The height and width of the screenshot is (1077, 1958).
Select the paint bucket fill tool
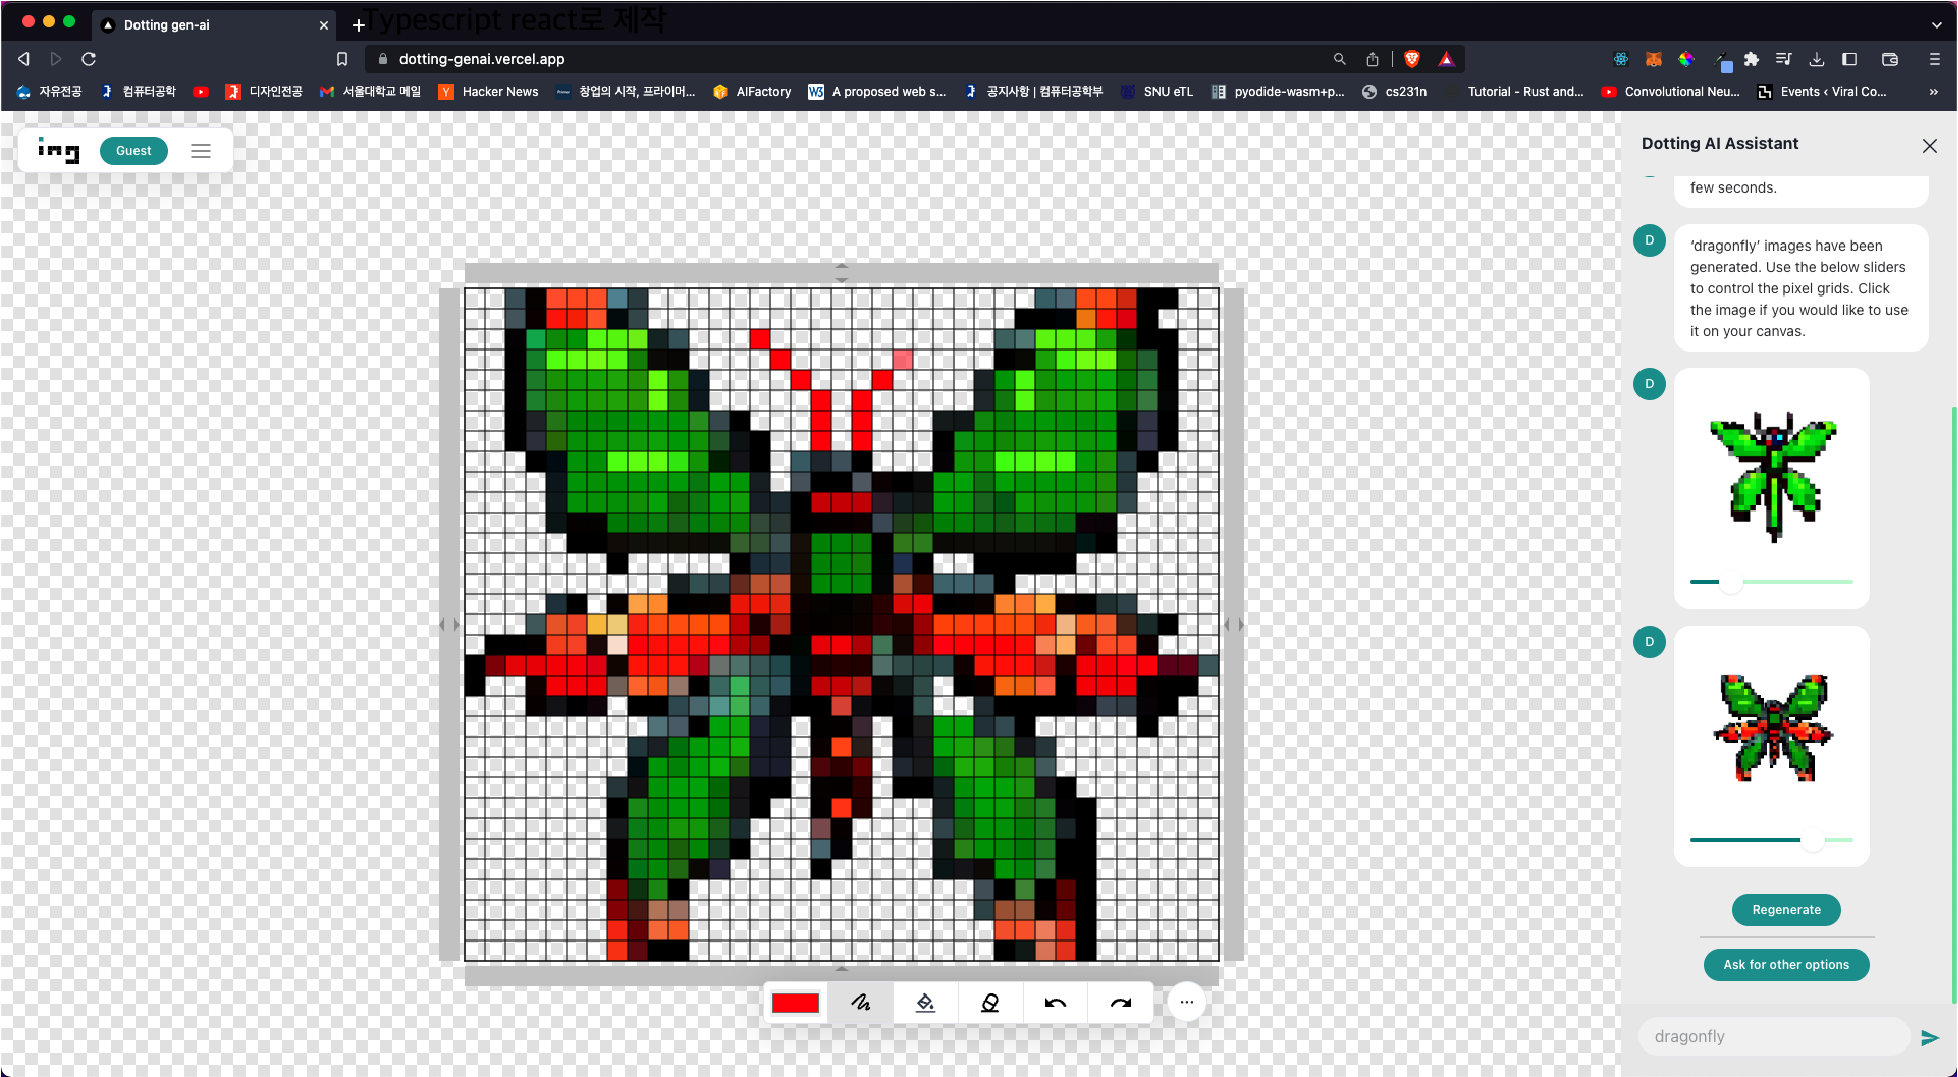pyautogui.click(x=925, y=1002)
